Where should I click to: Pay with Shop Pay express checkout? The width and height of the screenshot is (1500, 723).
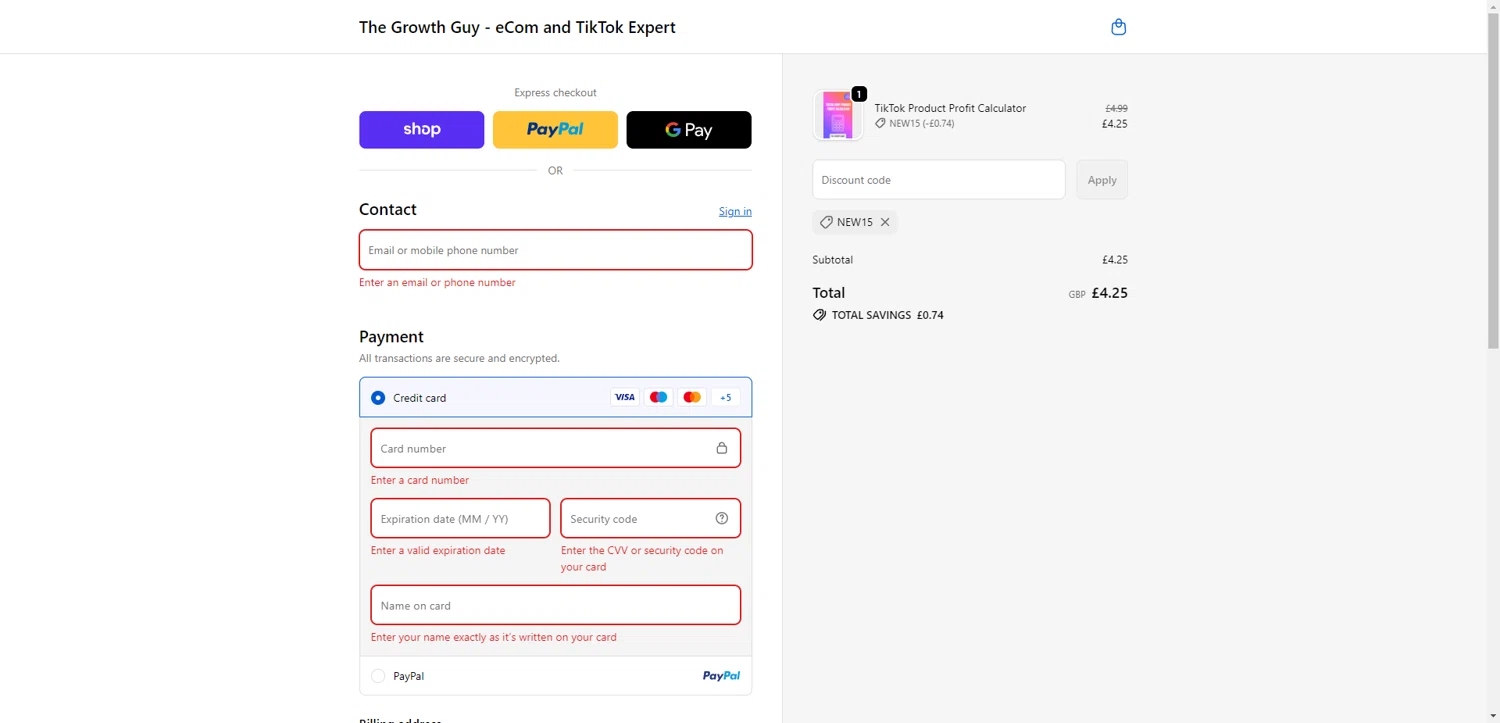(x=422, y=130)
